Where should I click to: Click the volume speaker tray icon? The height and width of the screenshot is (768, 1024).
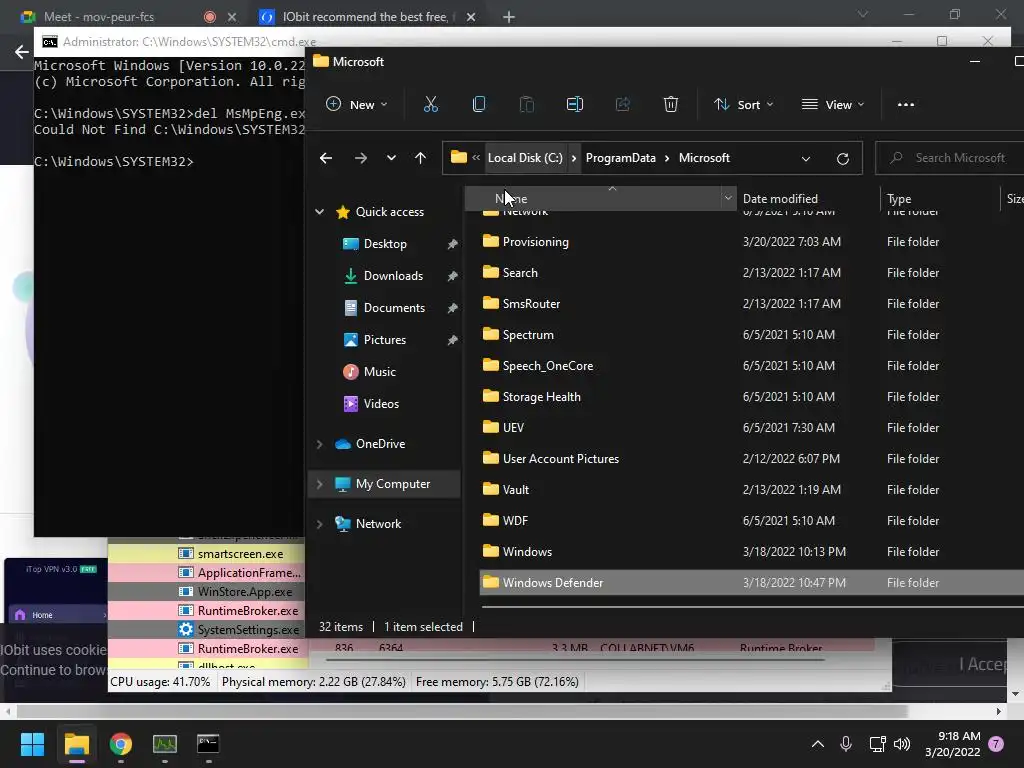pyautogui.click(x=902, y=744)
